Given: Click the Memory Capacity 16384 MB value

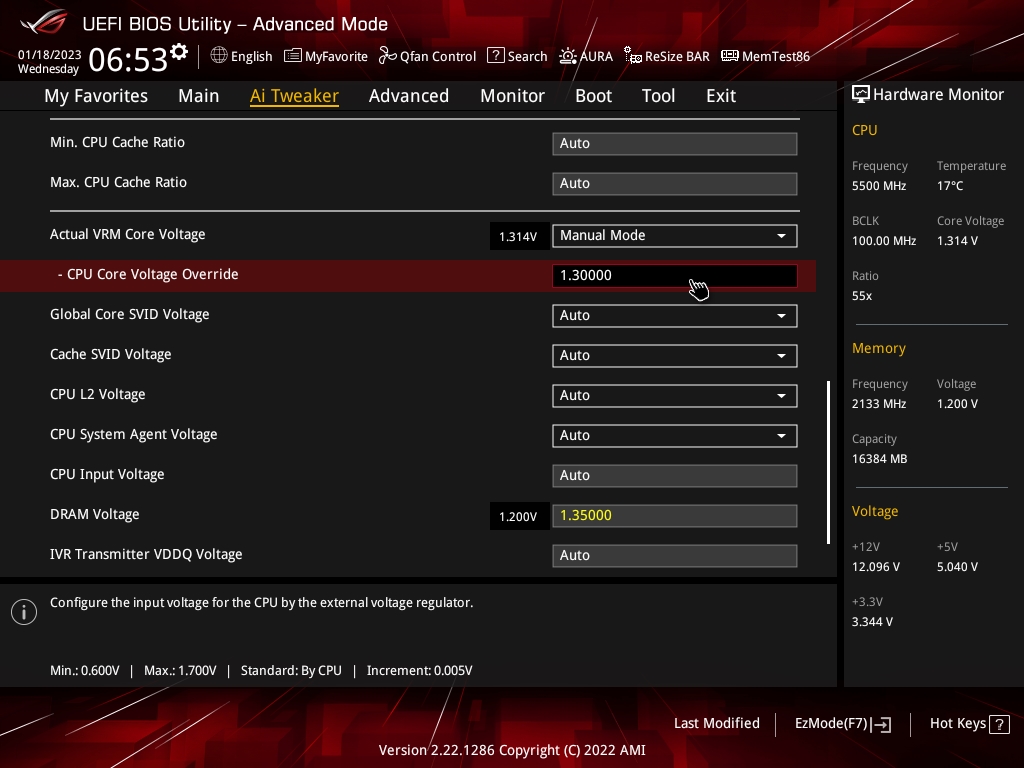Looking at the screenshot, I should (x=880, y=458).
